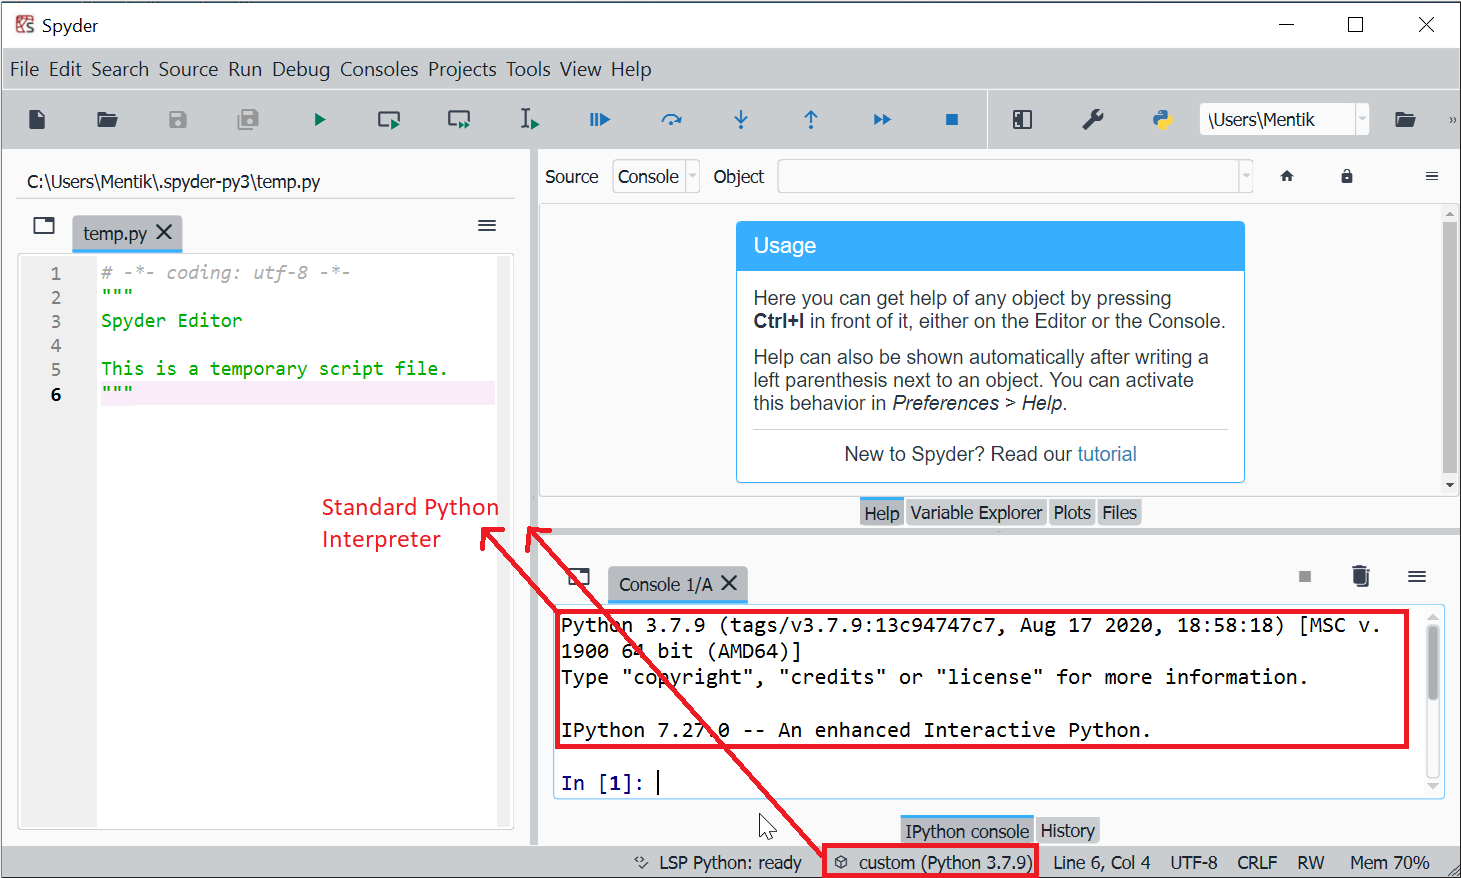The image size is (1461, 878).
Task: Select the Debug file tool
Action: [x=599, y=119]
